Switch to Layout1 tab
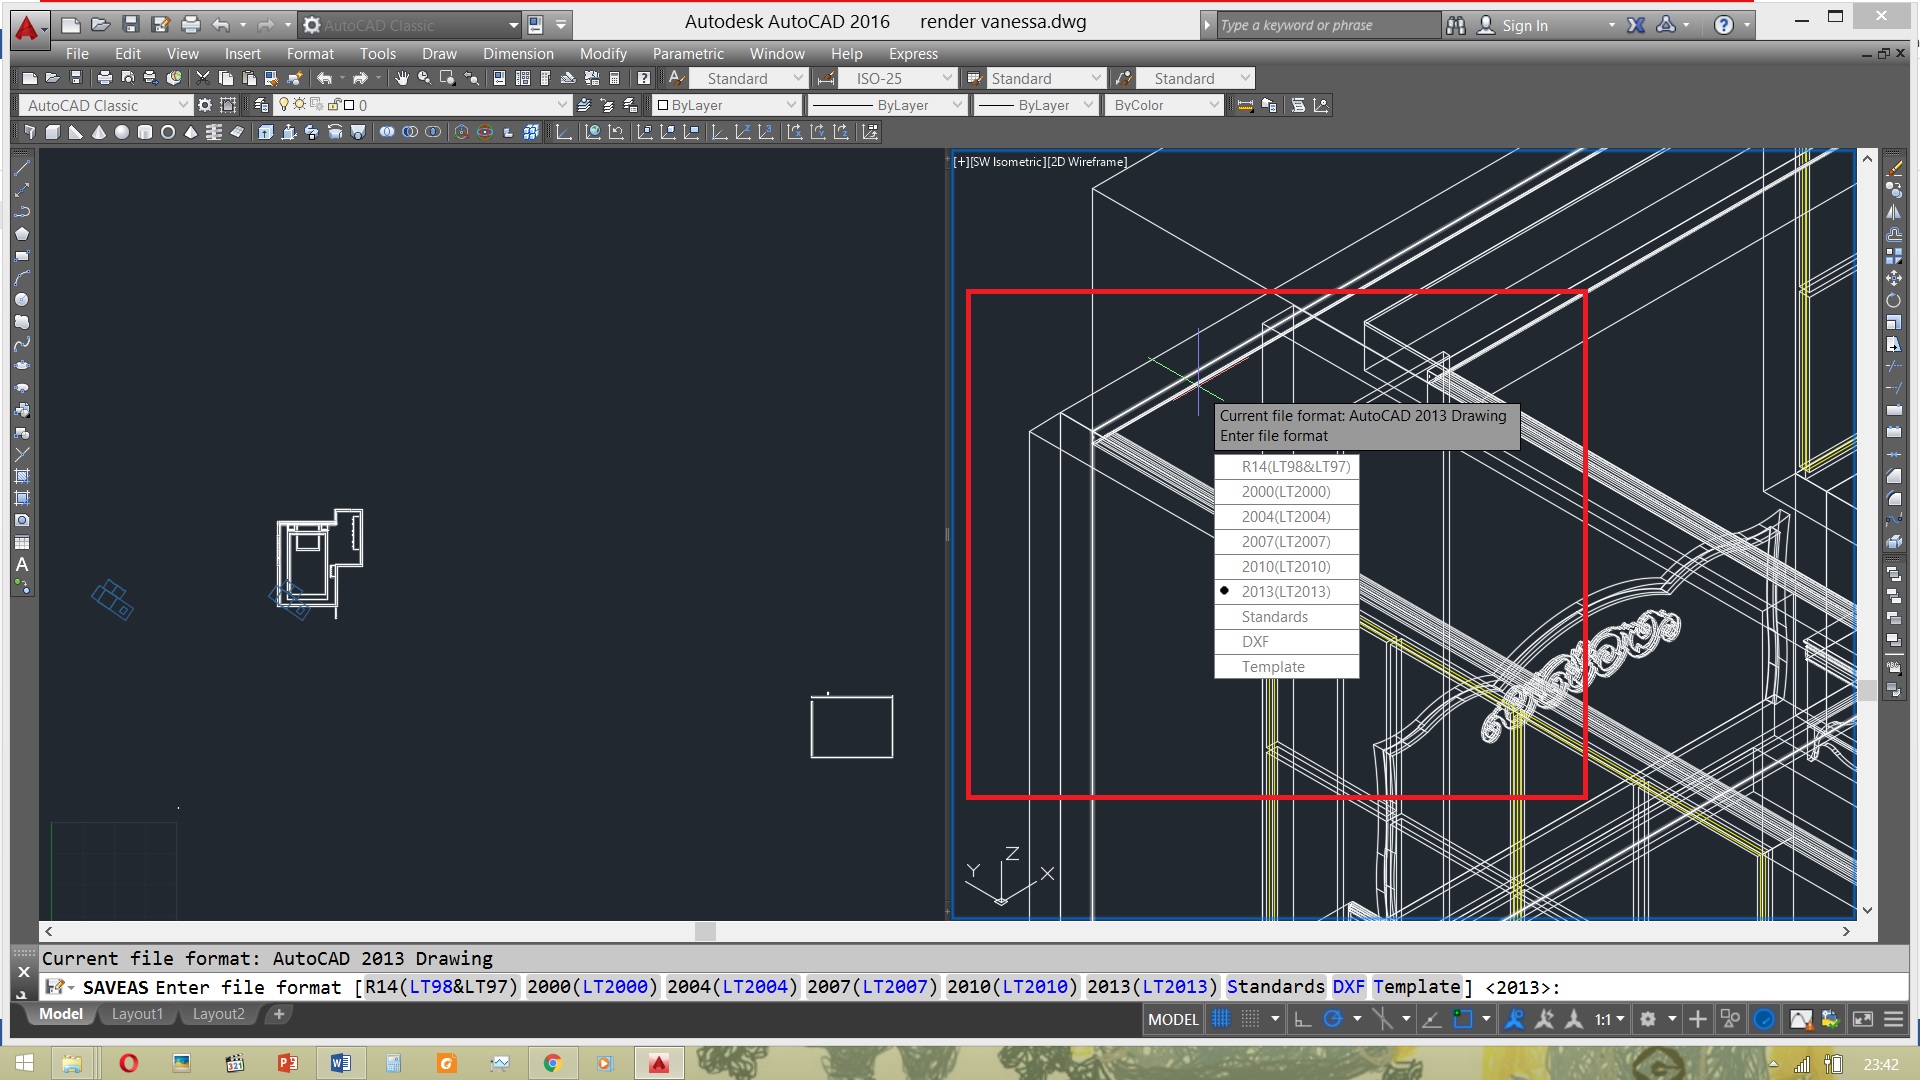 point(138,1013)
